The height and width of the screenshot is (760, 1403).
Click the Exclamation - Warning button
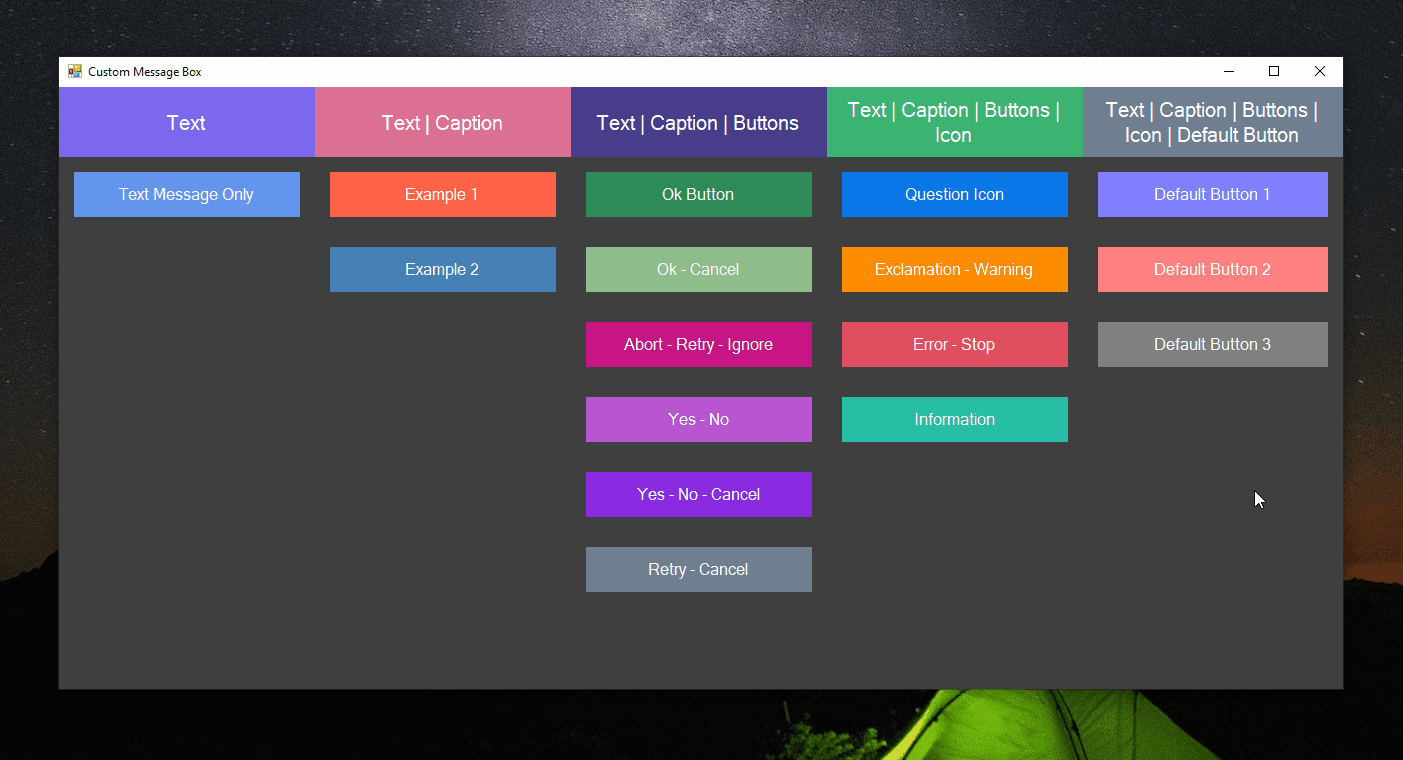[x=954, y=269]
